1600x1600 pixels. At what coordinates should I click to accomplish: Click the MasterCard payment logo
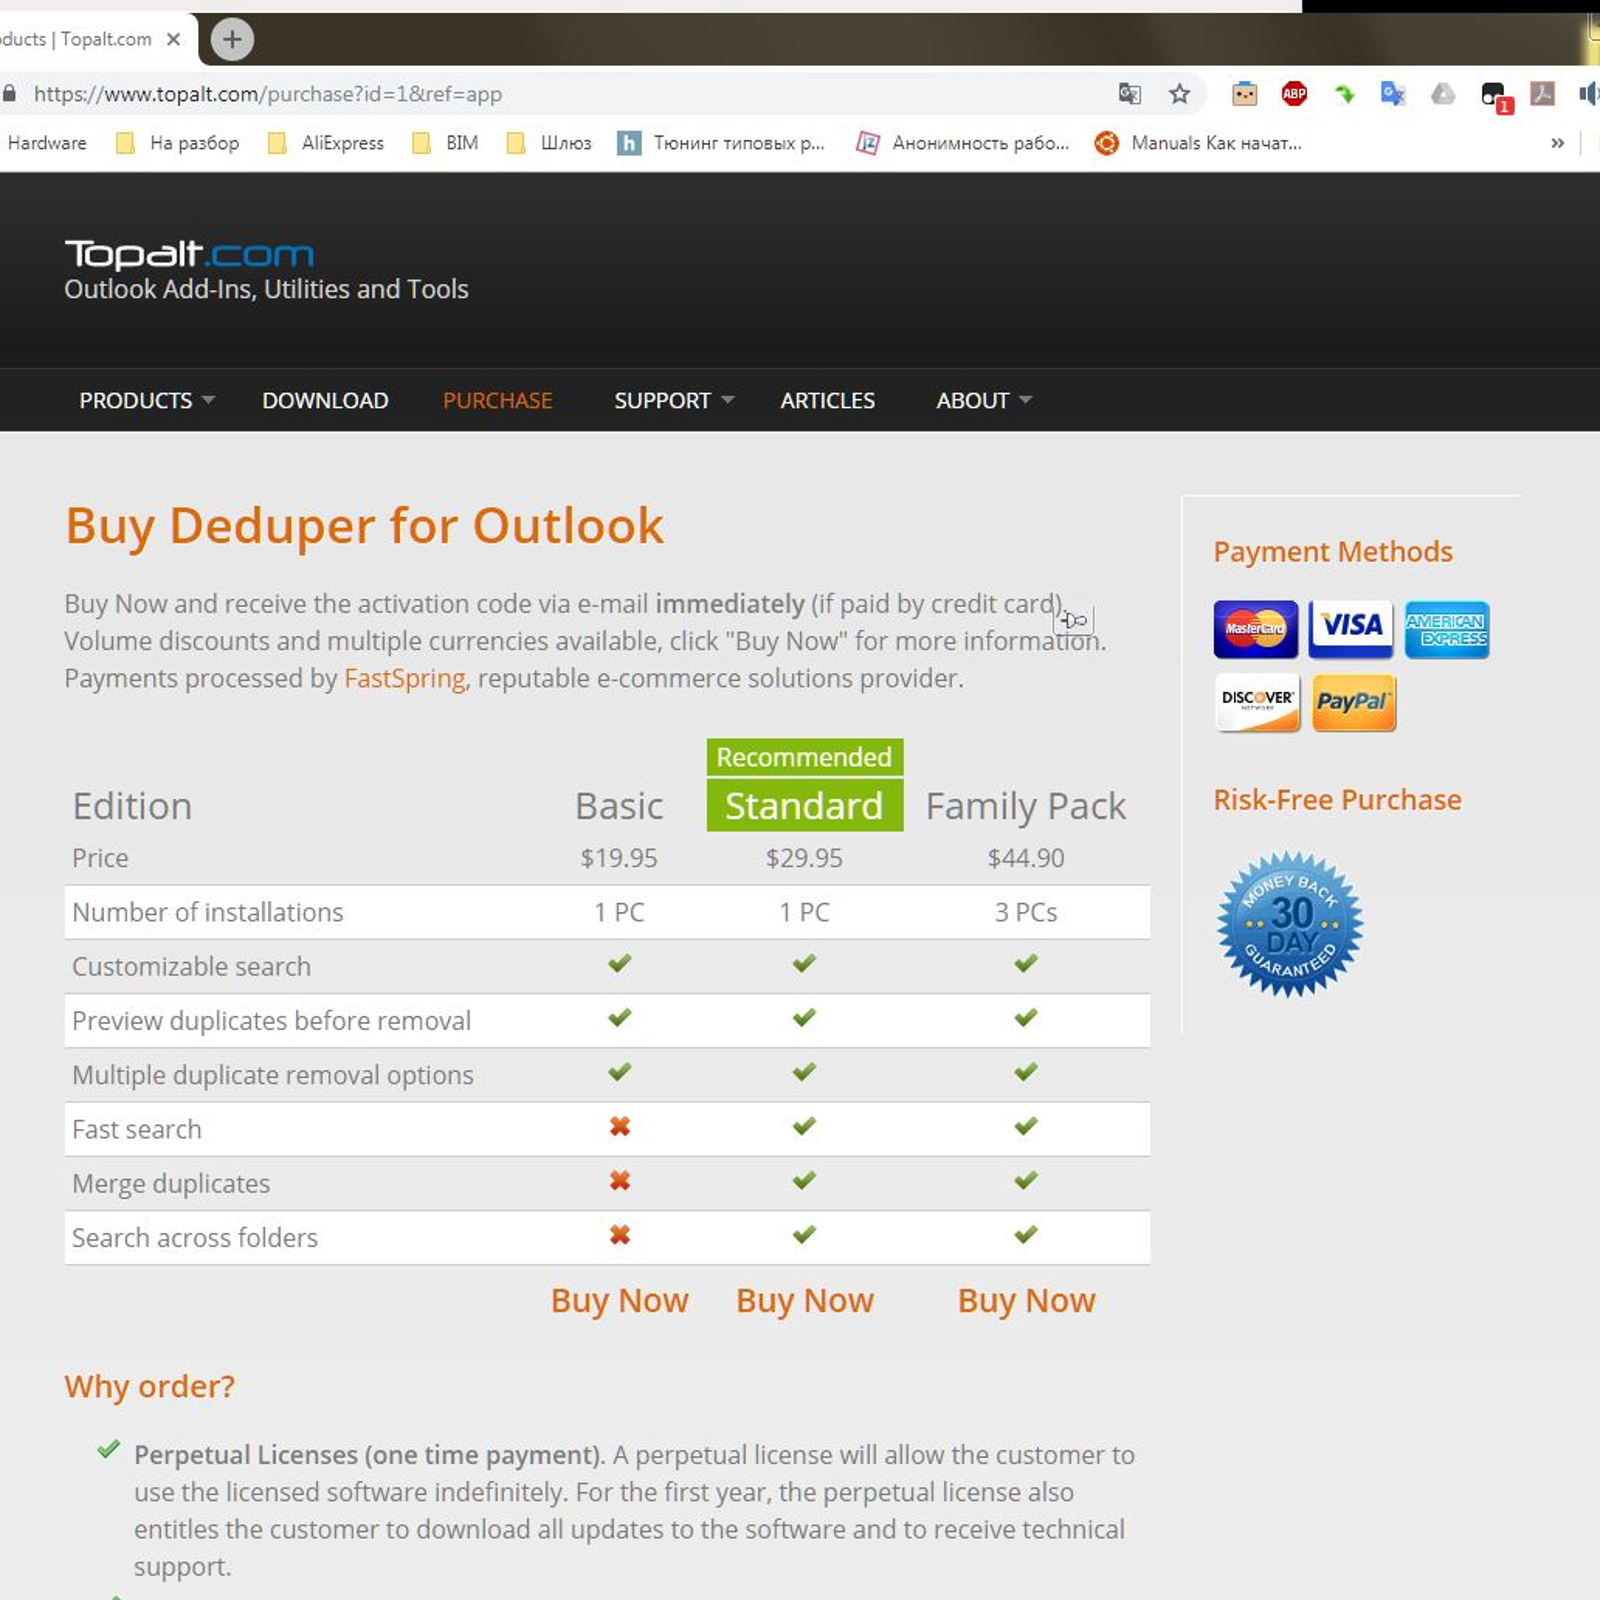[x=1256, y=629]
